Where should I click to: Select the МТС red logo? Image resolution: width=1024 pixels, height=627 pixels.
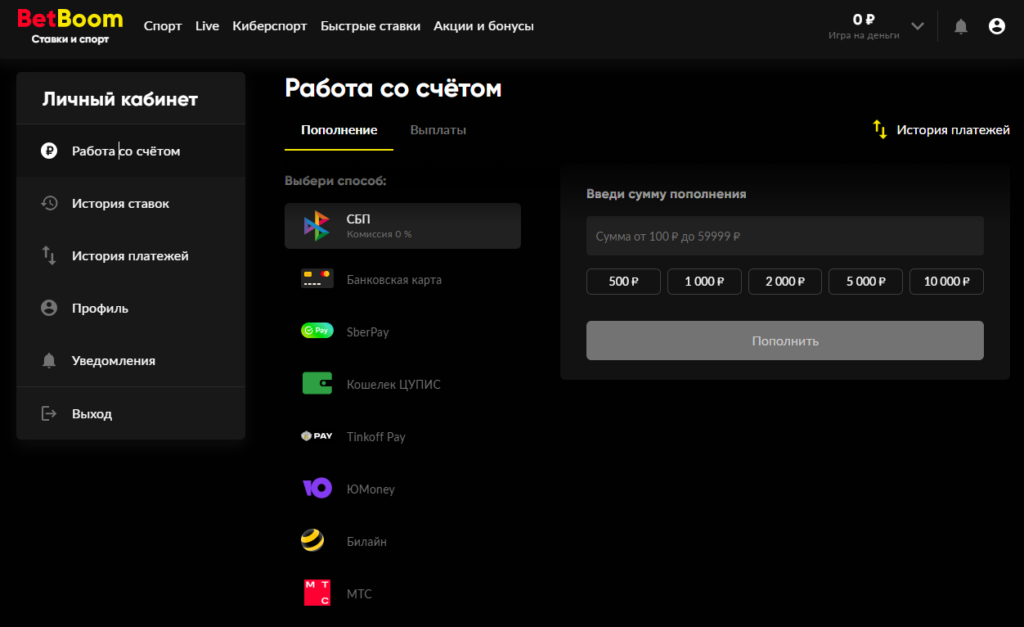point(317,592)
